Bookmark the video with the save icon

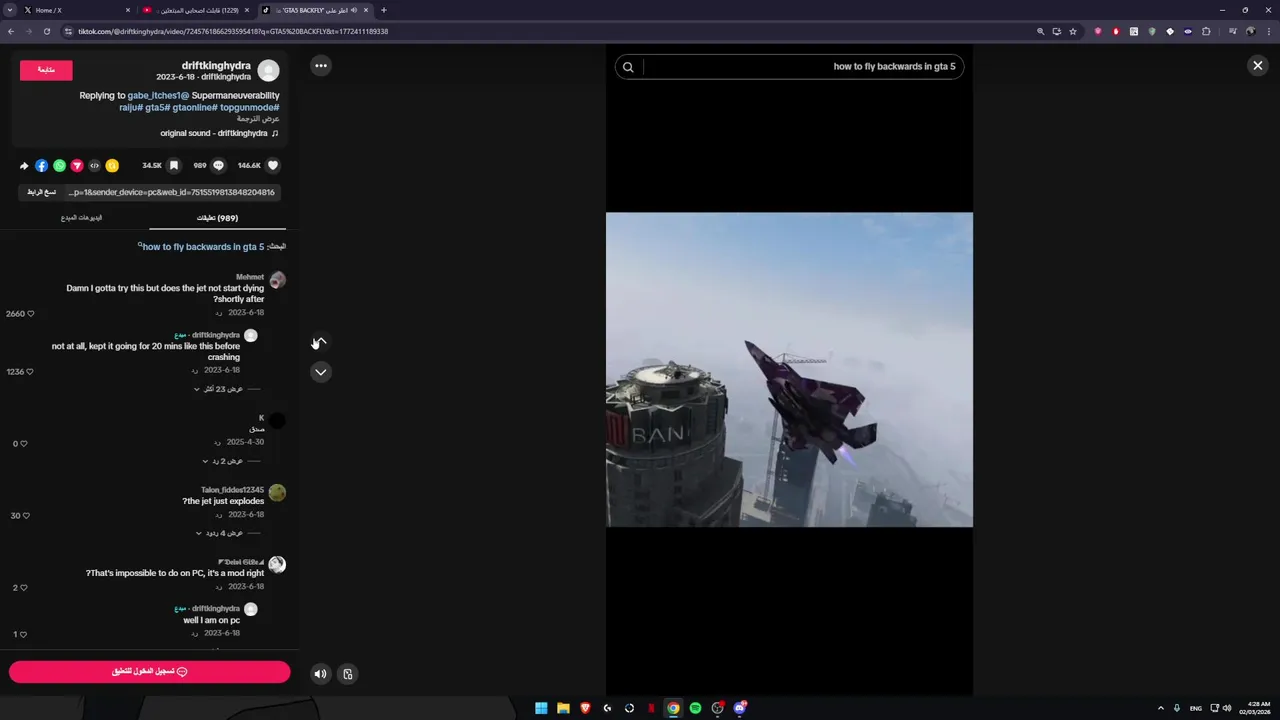coord(174,166)
